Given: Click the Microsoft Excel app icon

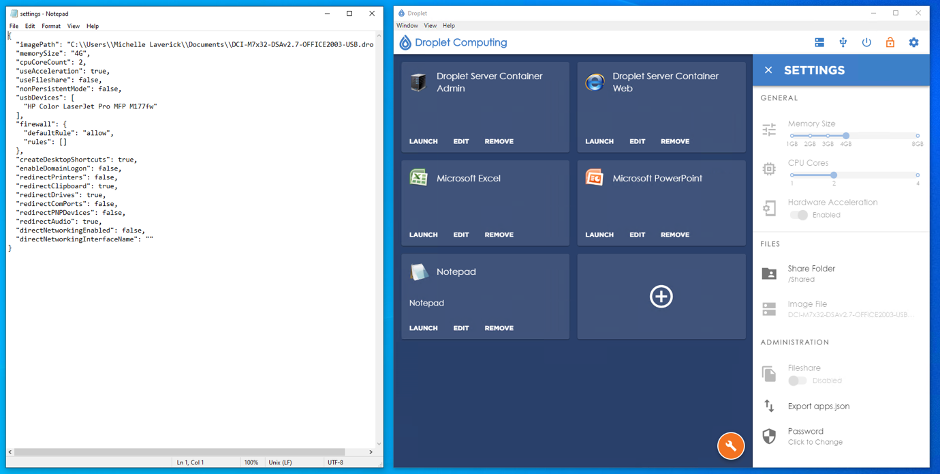Looking at the screenshot, I should [418, 178].
